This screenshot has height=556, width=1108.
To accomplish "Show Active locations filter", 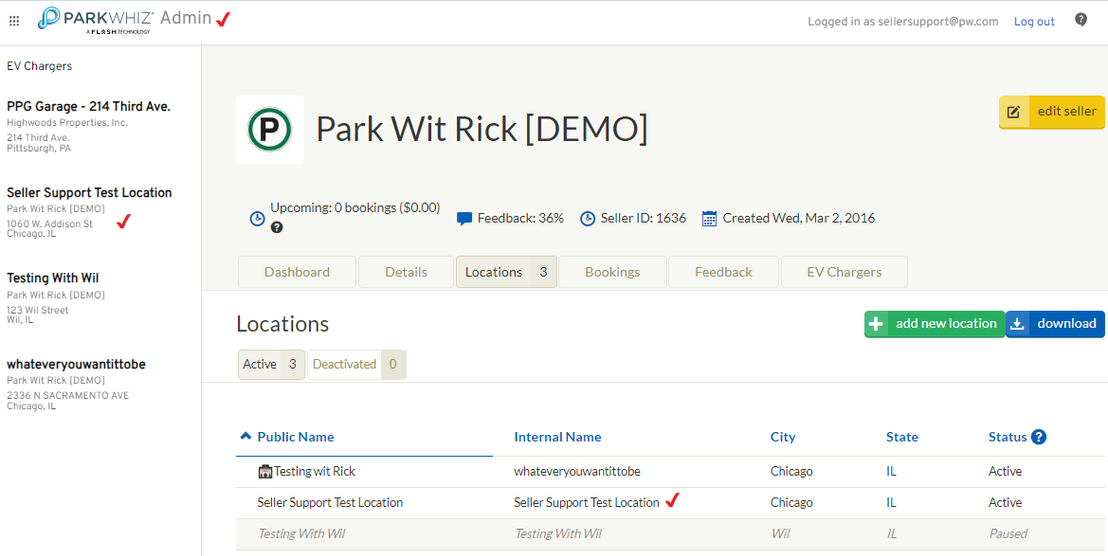I will tap(271, 365).
